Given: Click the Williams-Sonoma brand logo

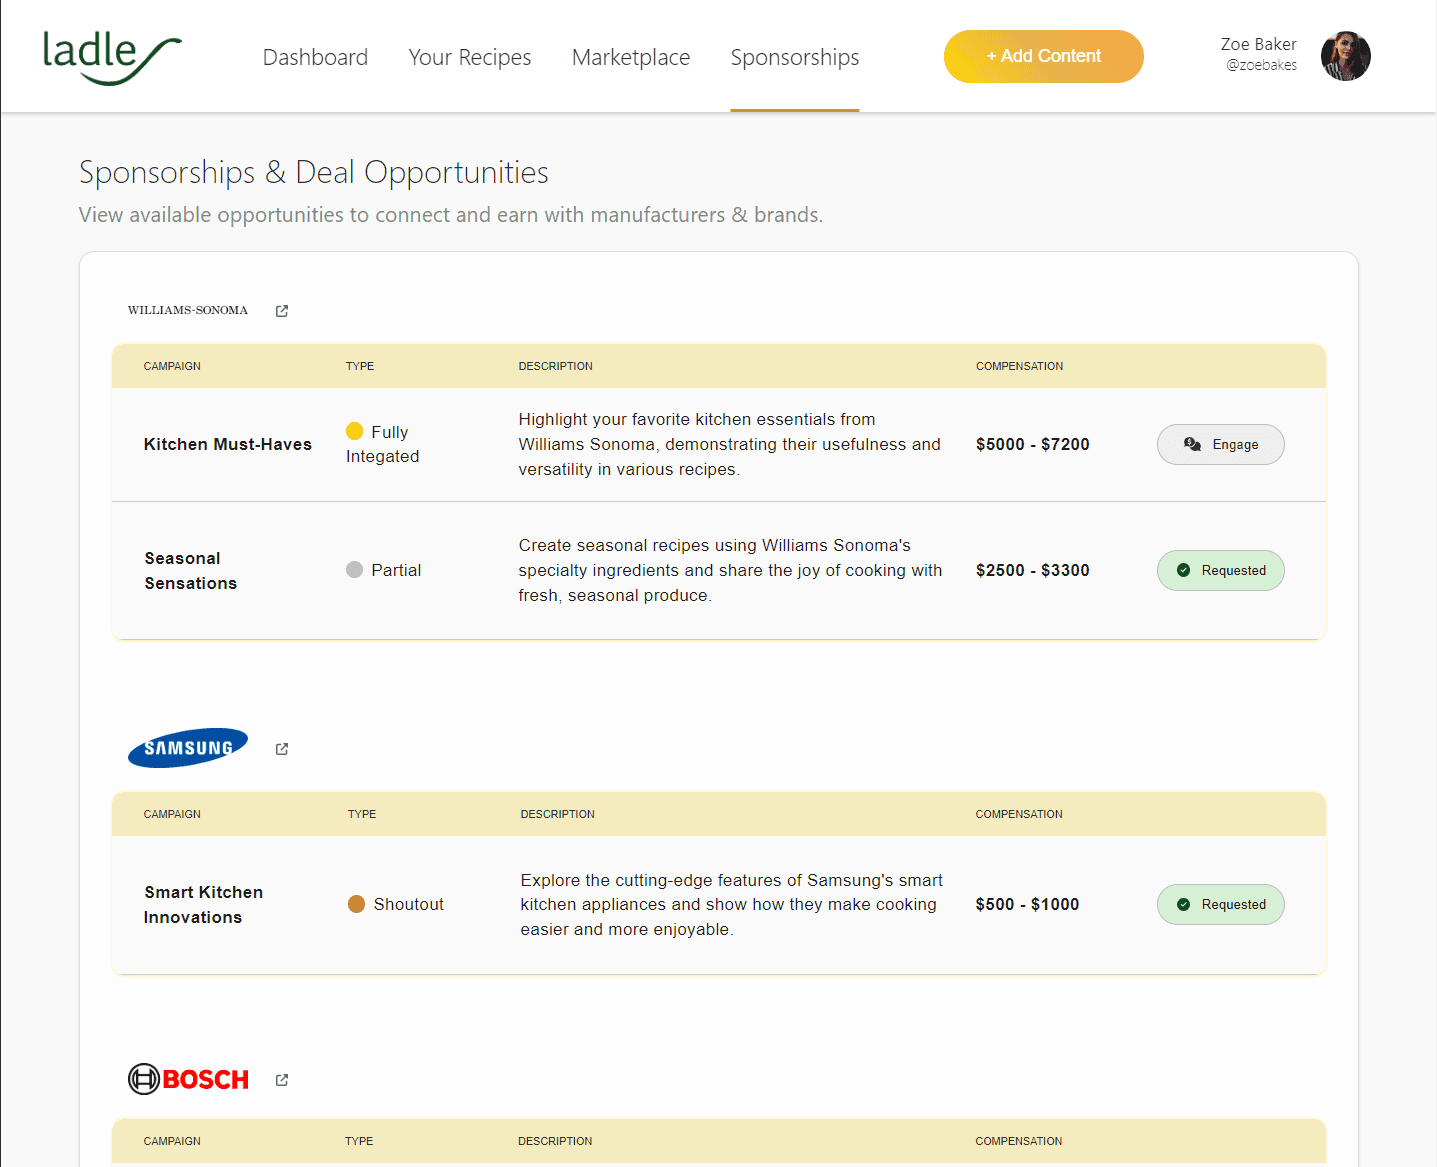Looking at the screenshot, I should click(188, 310).
